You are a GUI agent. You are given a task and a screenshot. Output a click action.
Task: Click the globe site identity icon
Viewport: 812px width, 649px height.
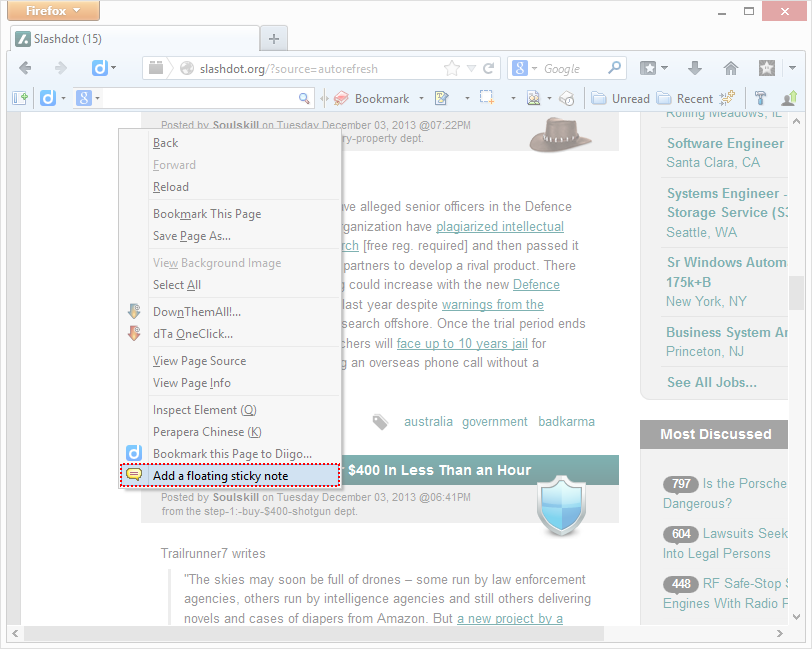pos(187,68)
